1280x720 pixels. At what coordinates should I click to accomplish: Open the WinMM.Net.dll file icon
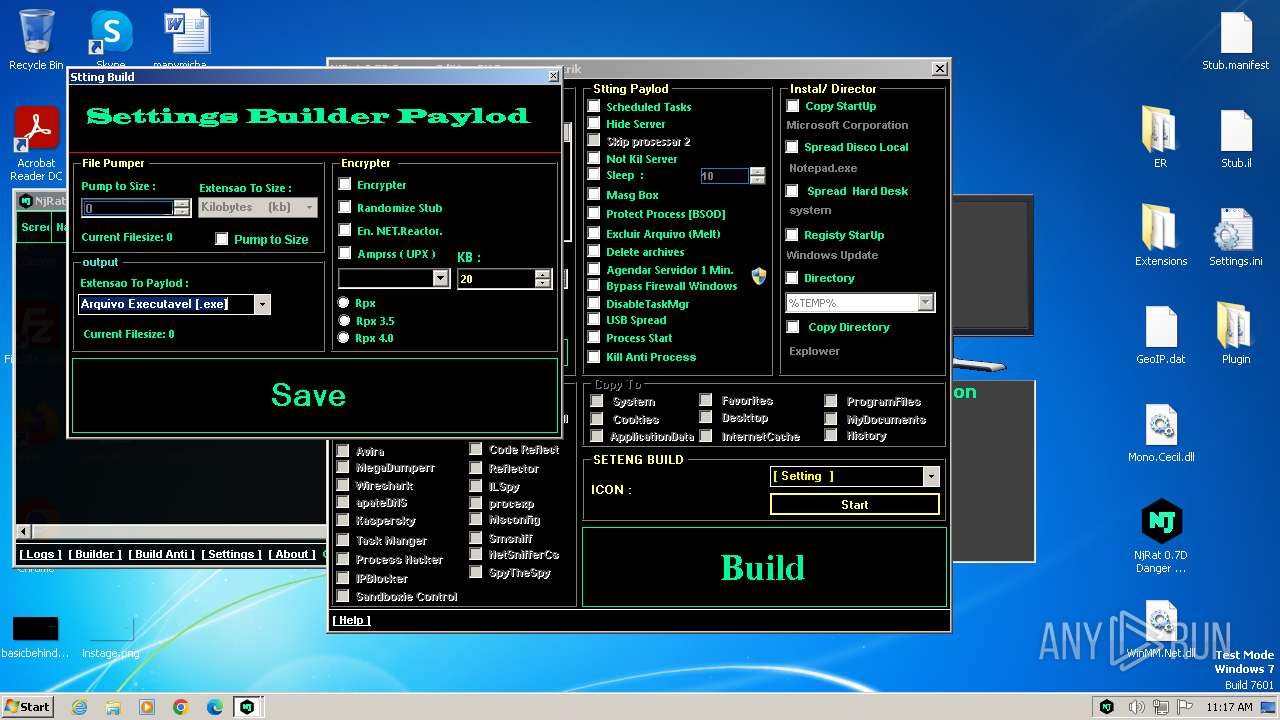[1160, 628]
